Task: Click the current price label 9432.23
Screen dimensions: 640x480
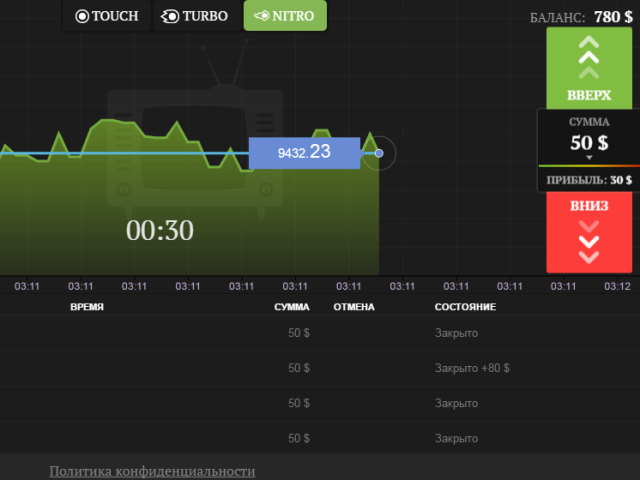Action: 304,153
